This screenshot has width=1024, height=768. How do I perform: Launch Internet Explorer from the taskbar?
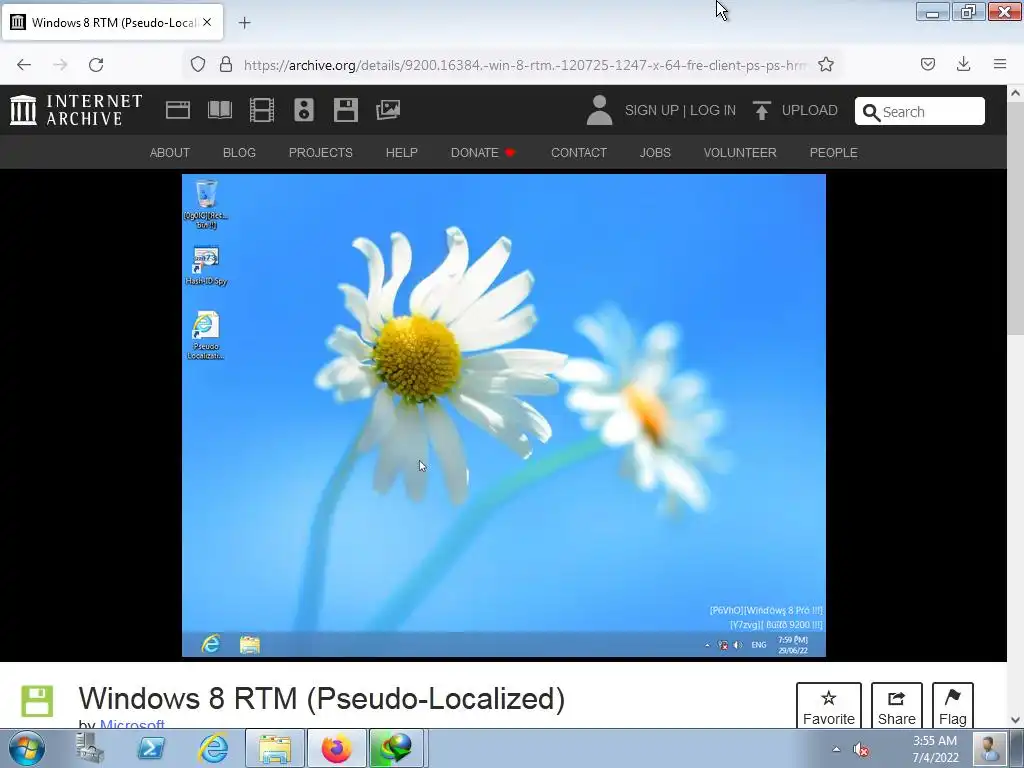[x=214, y=748]
